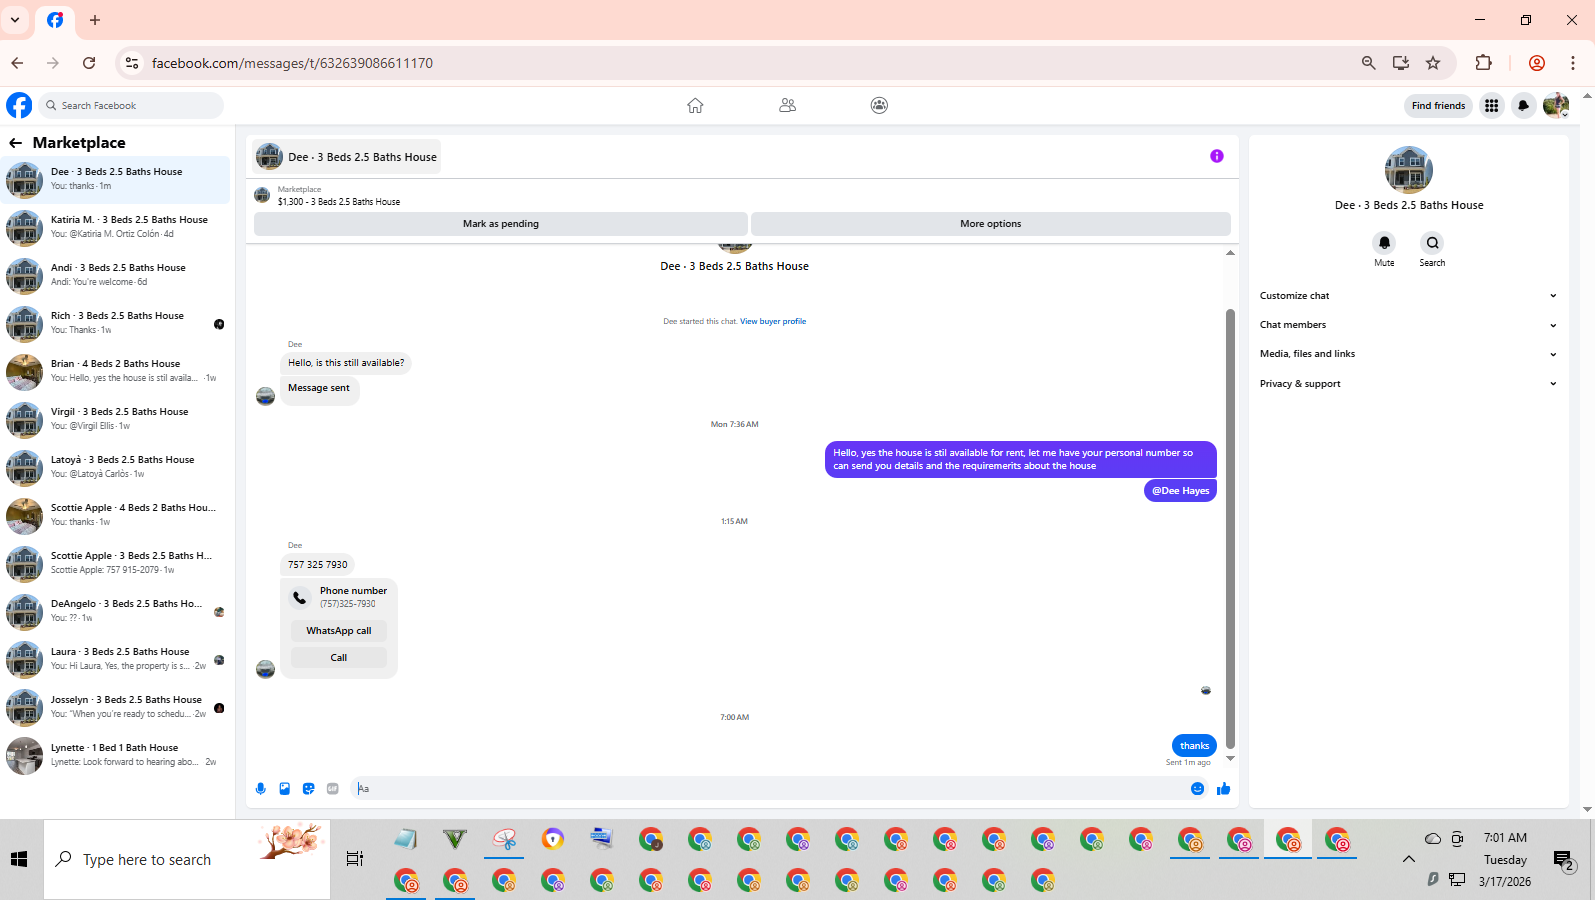Open Josselyn 3 Beds 2.5 Baths conversation

click(x=116, y=707)
